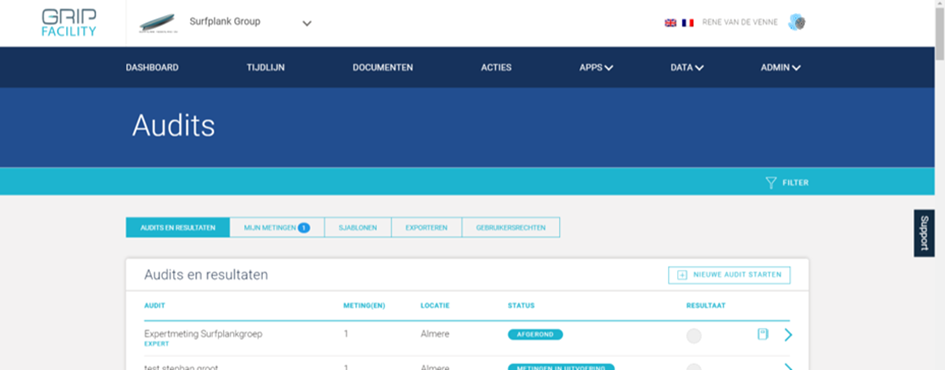Switch language to French flag
Viewport: 945px width, 370px height.
click(x=688, y=23)
